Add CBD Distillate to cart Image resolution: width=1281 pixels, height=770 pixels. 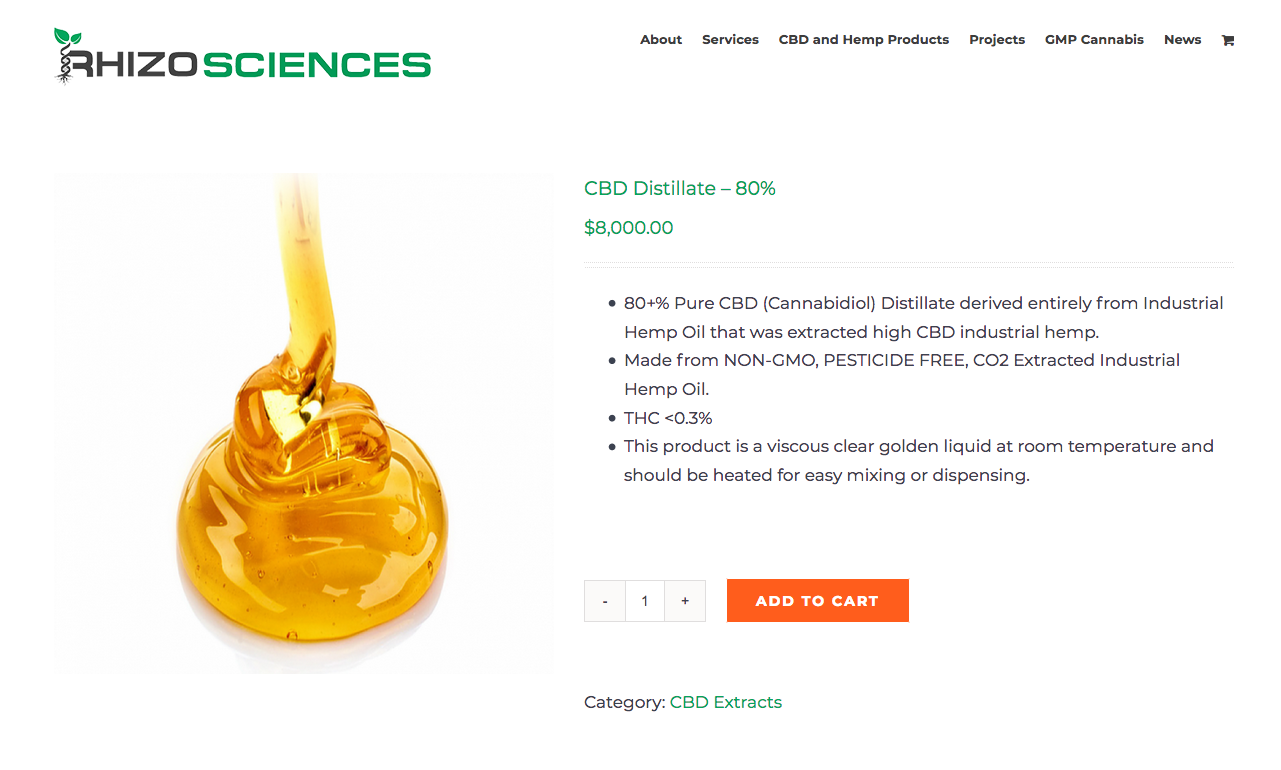click(x=817, y=600)
